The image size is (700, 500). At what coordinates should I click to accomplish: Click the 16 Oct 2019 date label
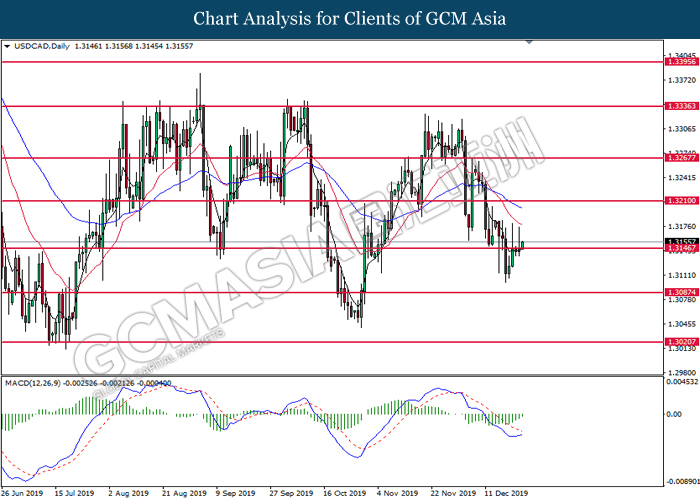[345, 493]
